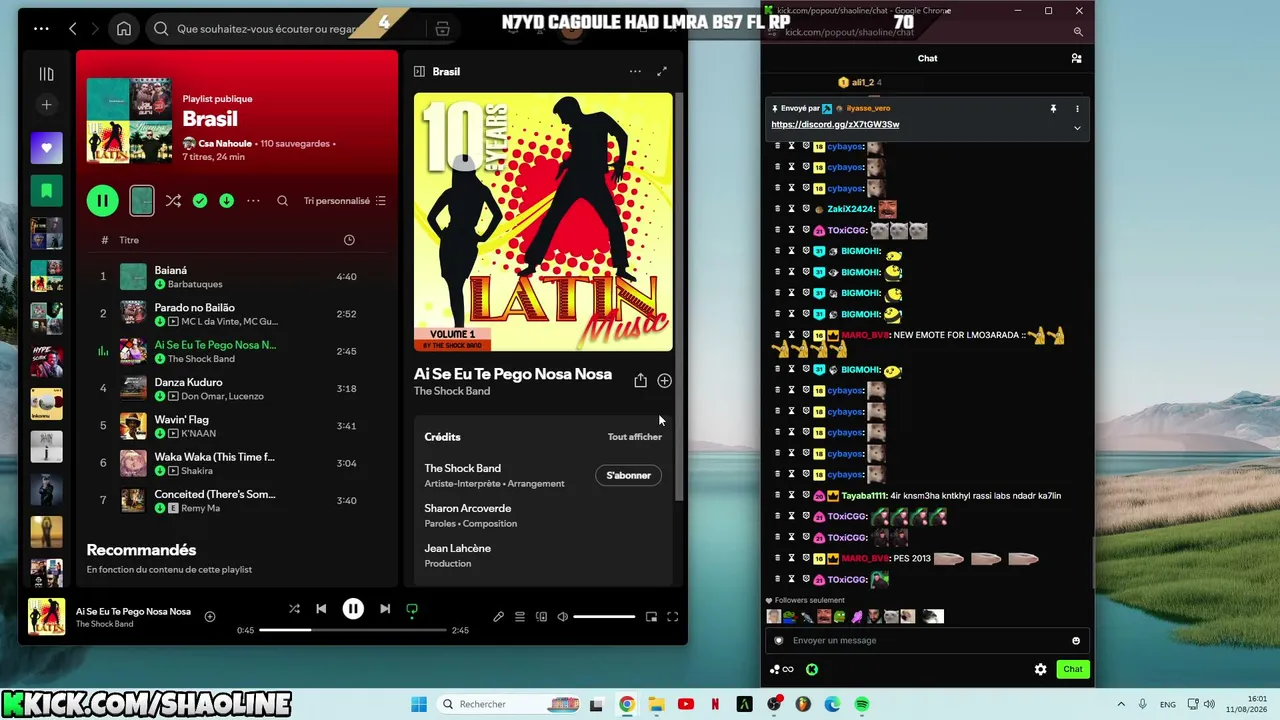The width and height of the screenshot is (1280, 720).
Task: Skip to next track in player bar
Action: 385,608
